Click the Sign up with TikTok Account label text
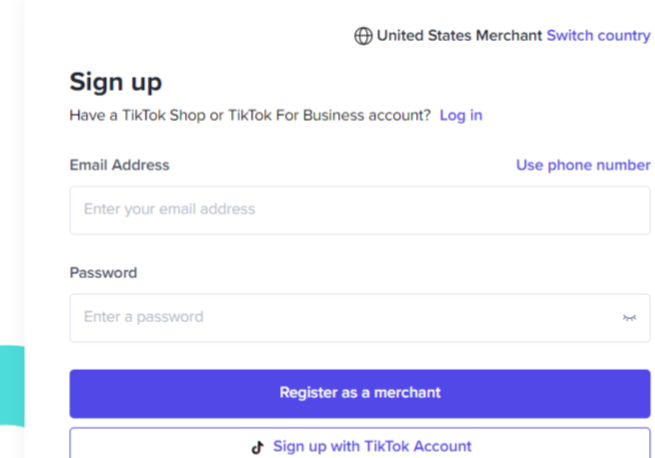Screen dimensions: 655x458 pos(372,446)
